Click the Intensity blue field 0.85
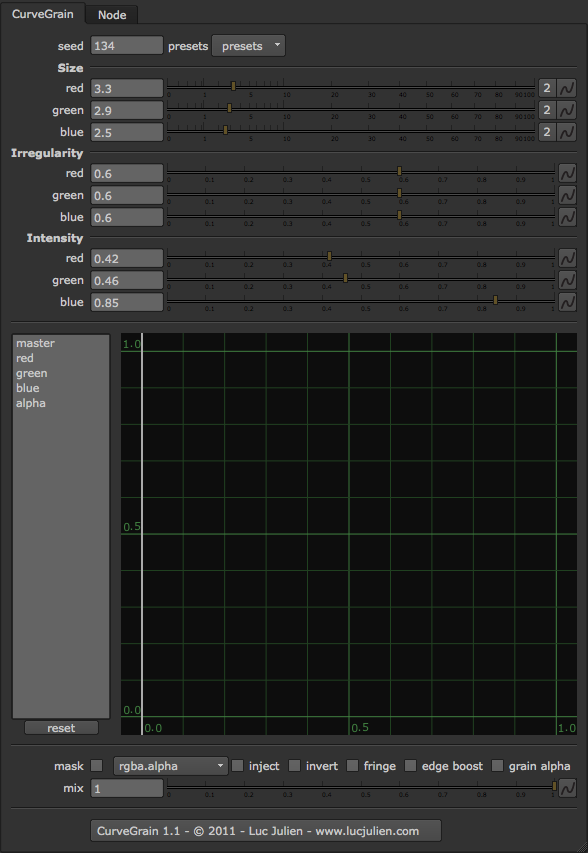588x853 pixels. point(127,302)
